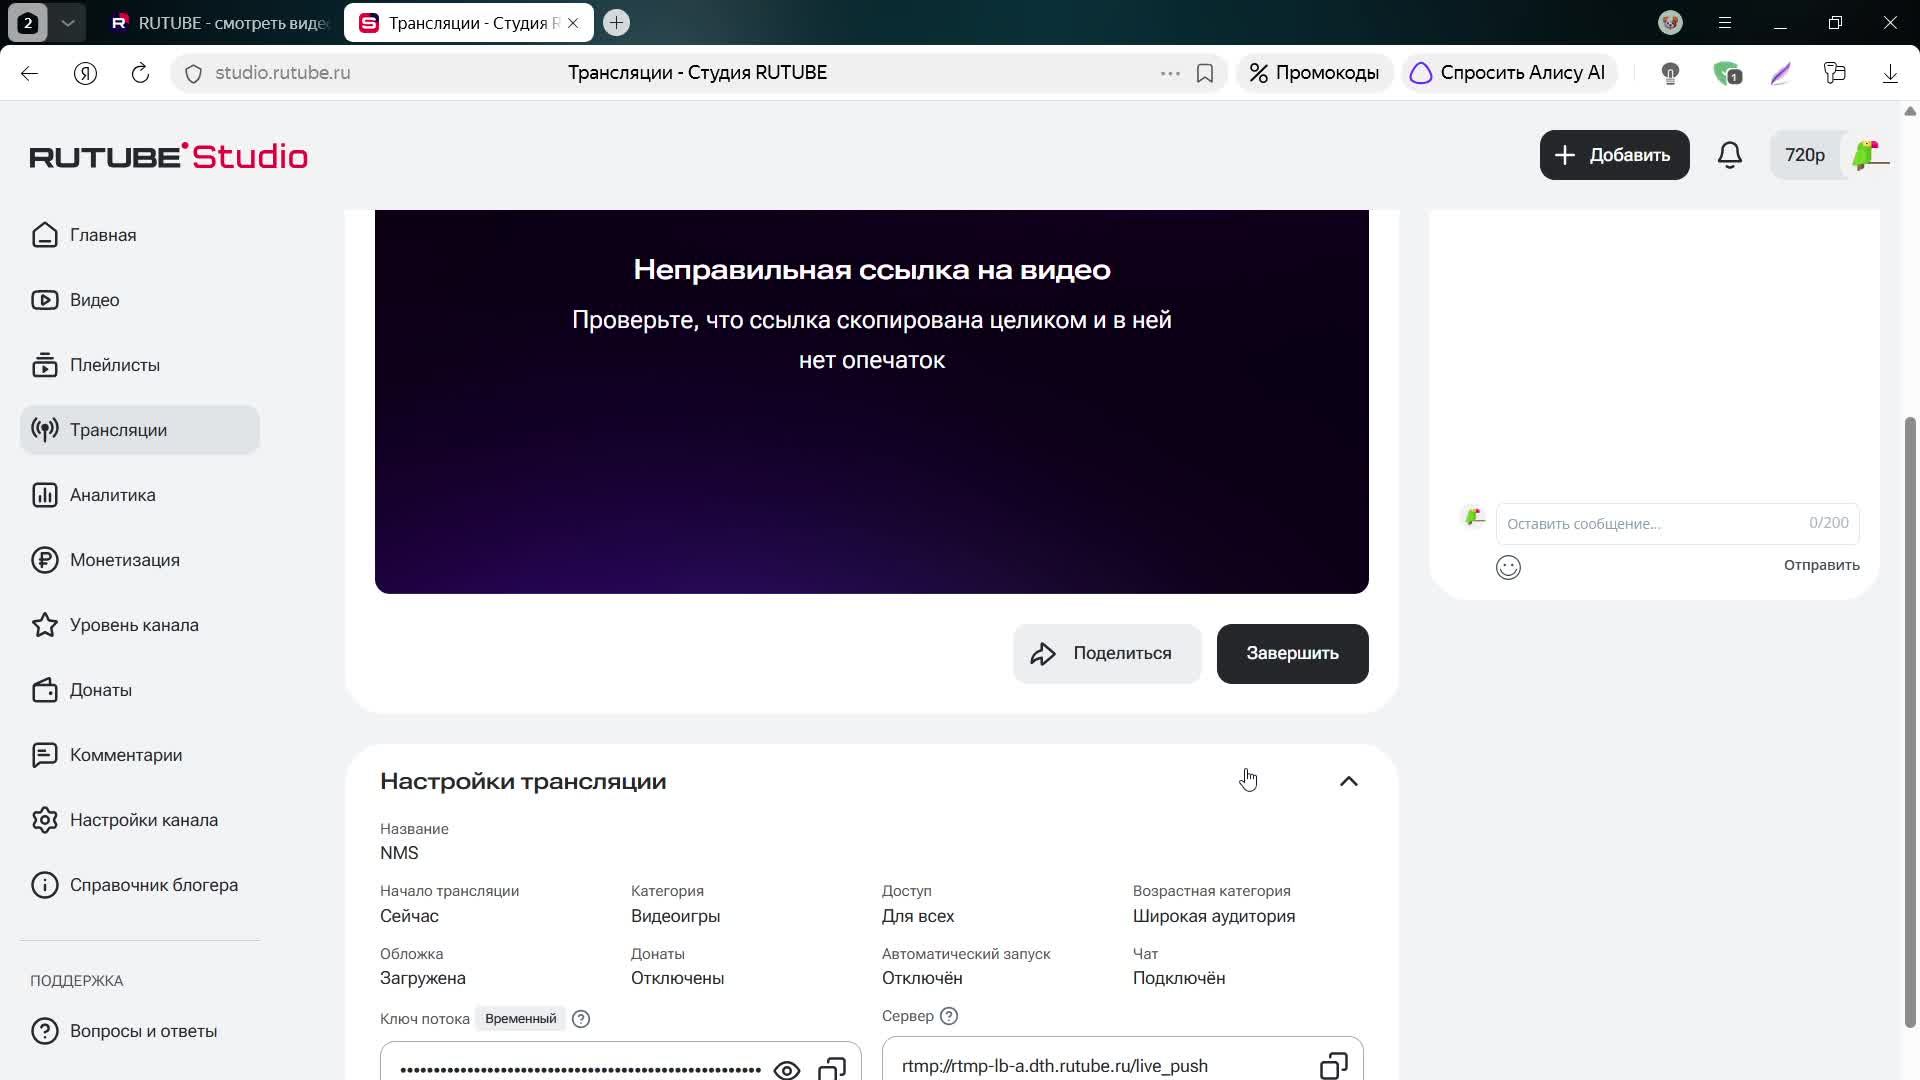Screen dimensions: 1920x1080
Task: Open the browser main menu
Action: coord(1725,23)
